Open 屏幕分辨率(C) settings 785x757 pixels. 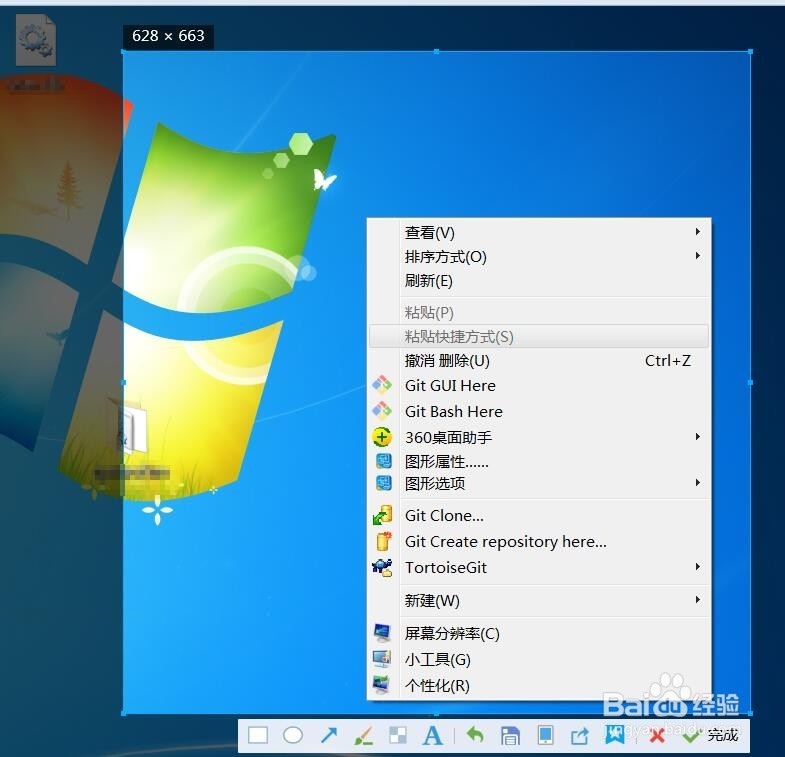(539, 633)
